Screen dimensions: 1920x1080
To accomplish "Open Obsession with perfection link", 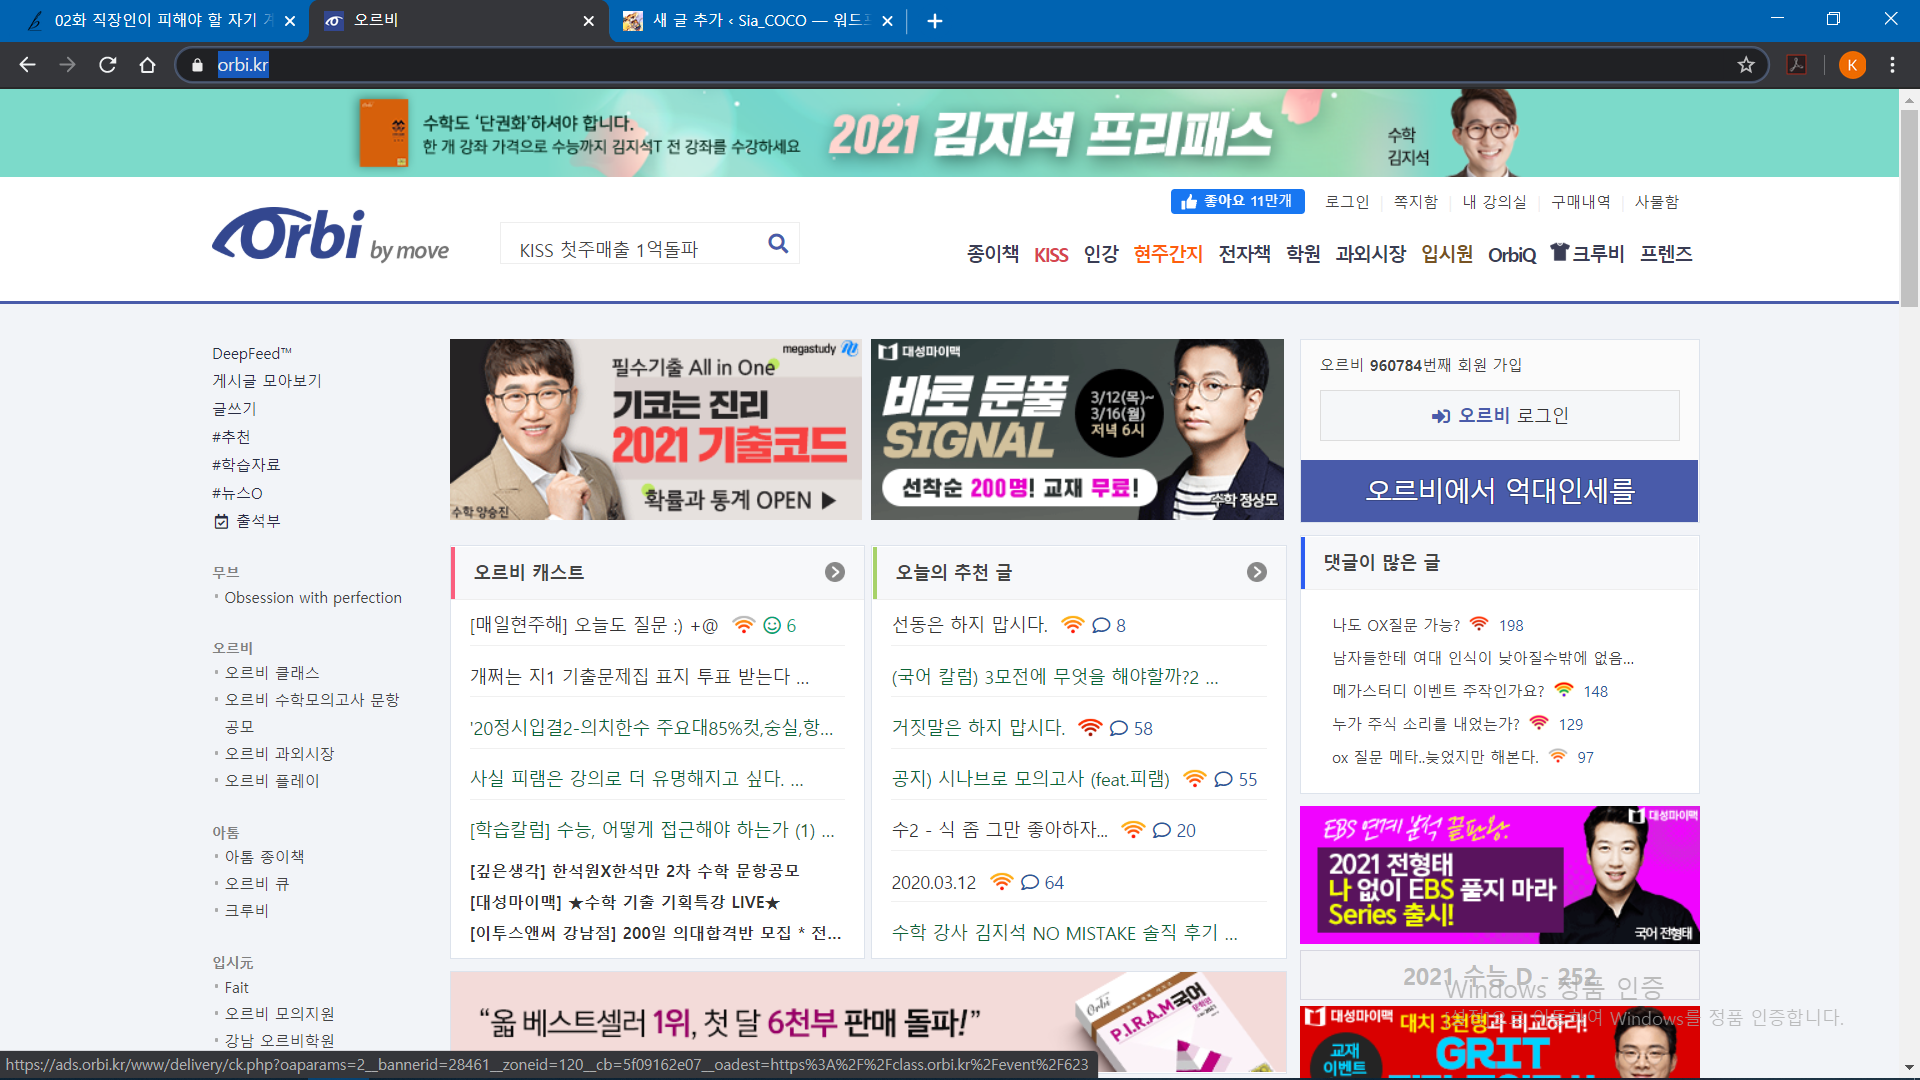I will pyautogui.click(x=313, y=598).
